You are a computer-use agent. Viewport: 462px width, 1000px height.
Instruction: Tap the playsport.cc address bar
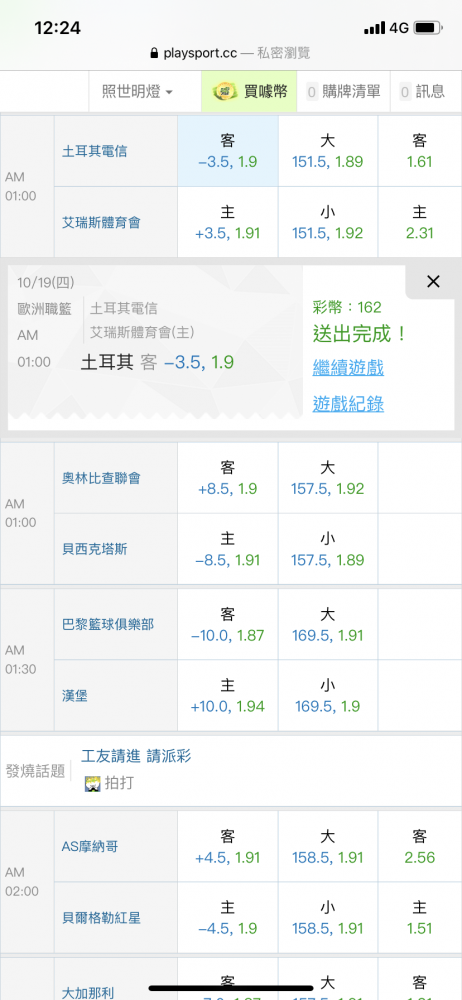click(x=231, y=53)
